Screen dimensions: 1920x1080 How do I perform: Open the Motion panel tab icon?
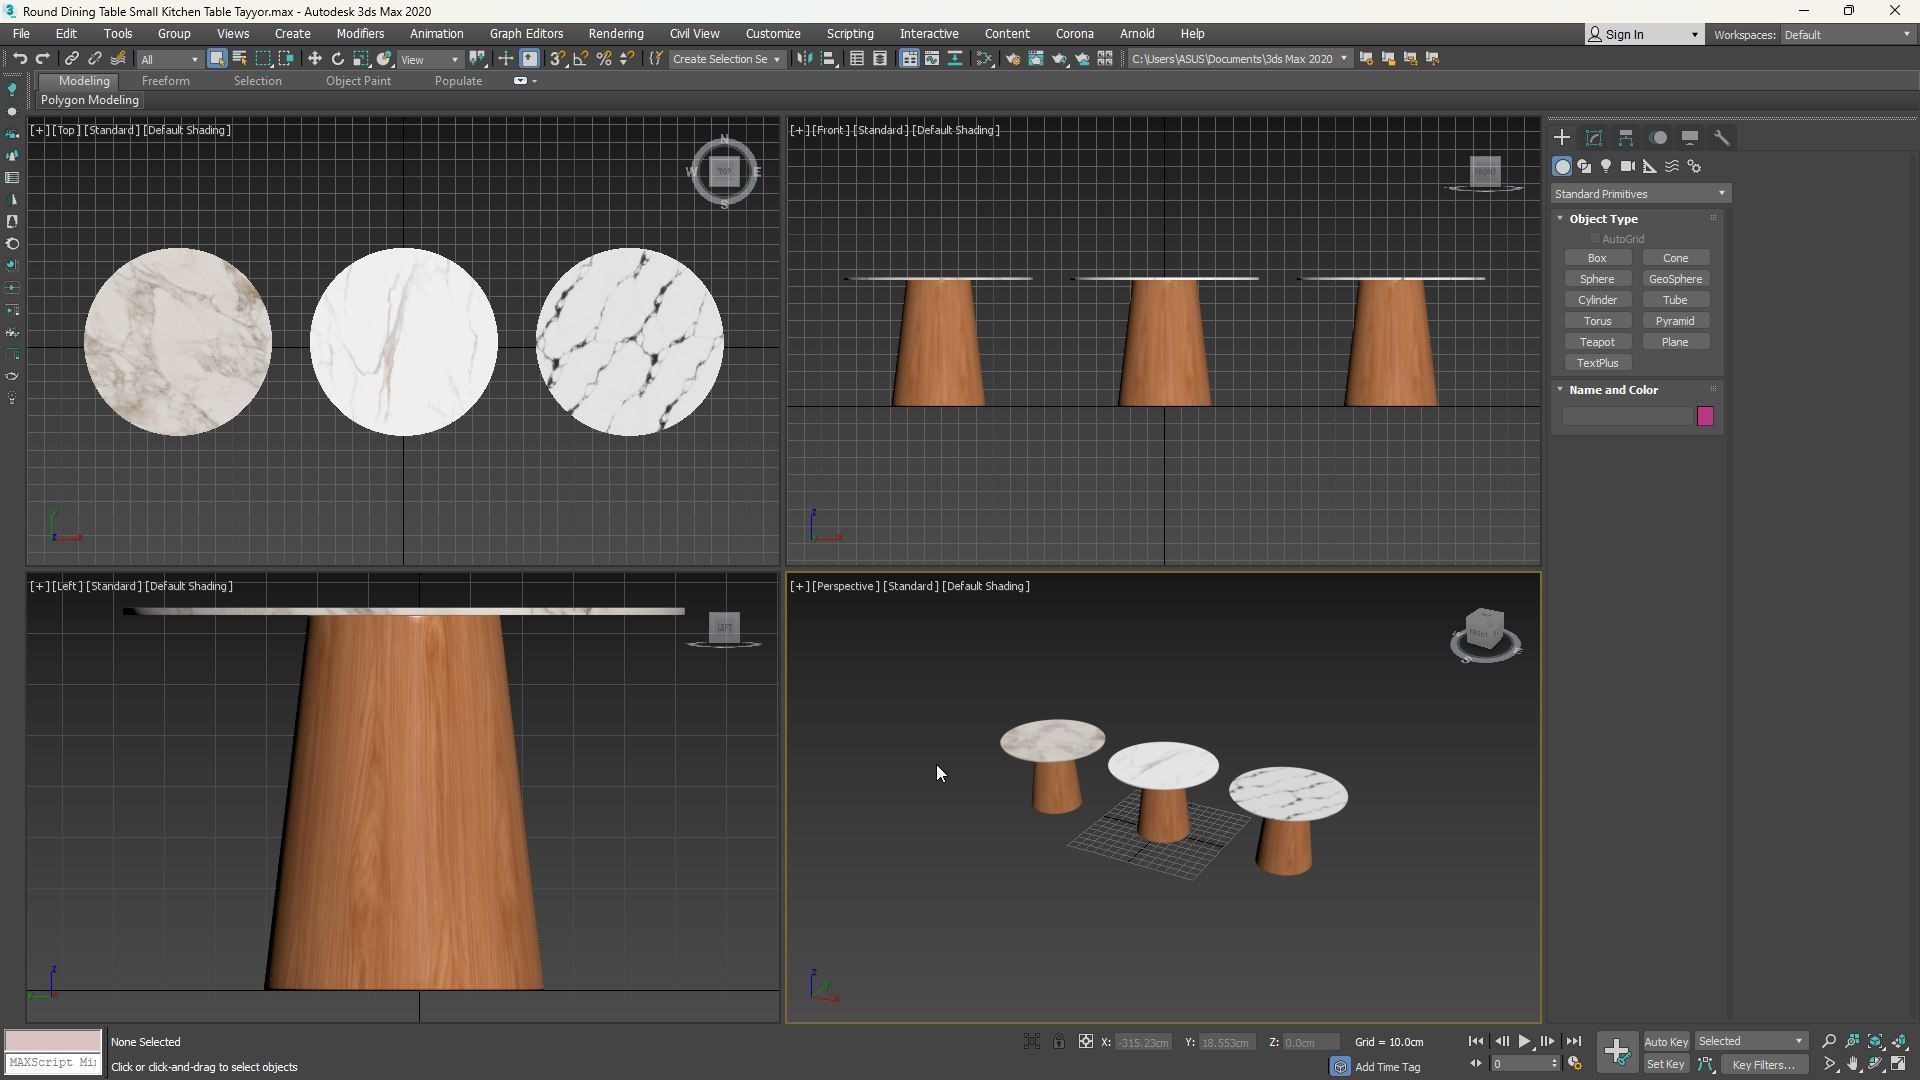click(x=1658, y=138)
